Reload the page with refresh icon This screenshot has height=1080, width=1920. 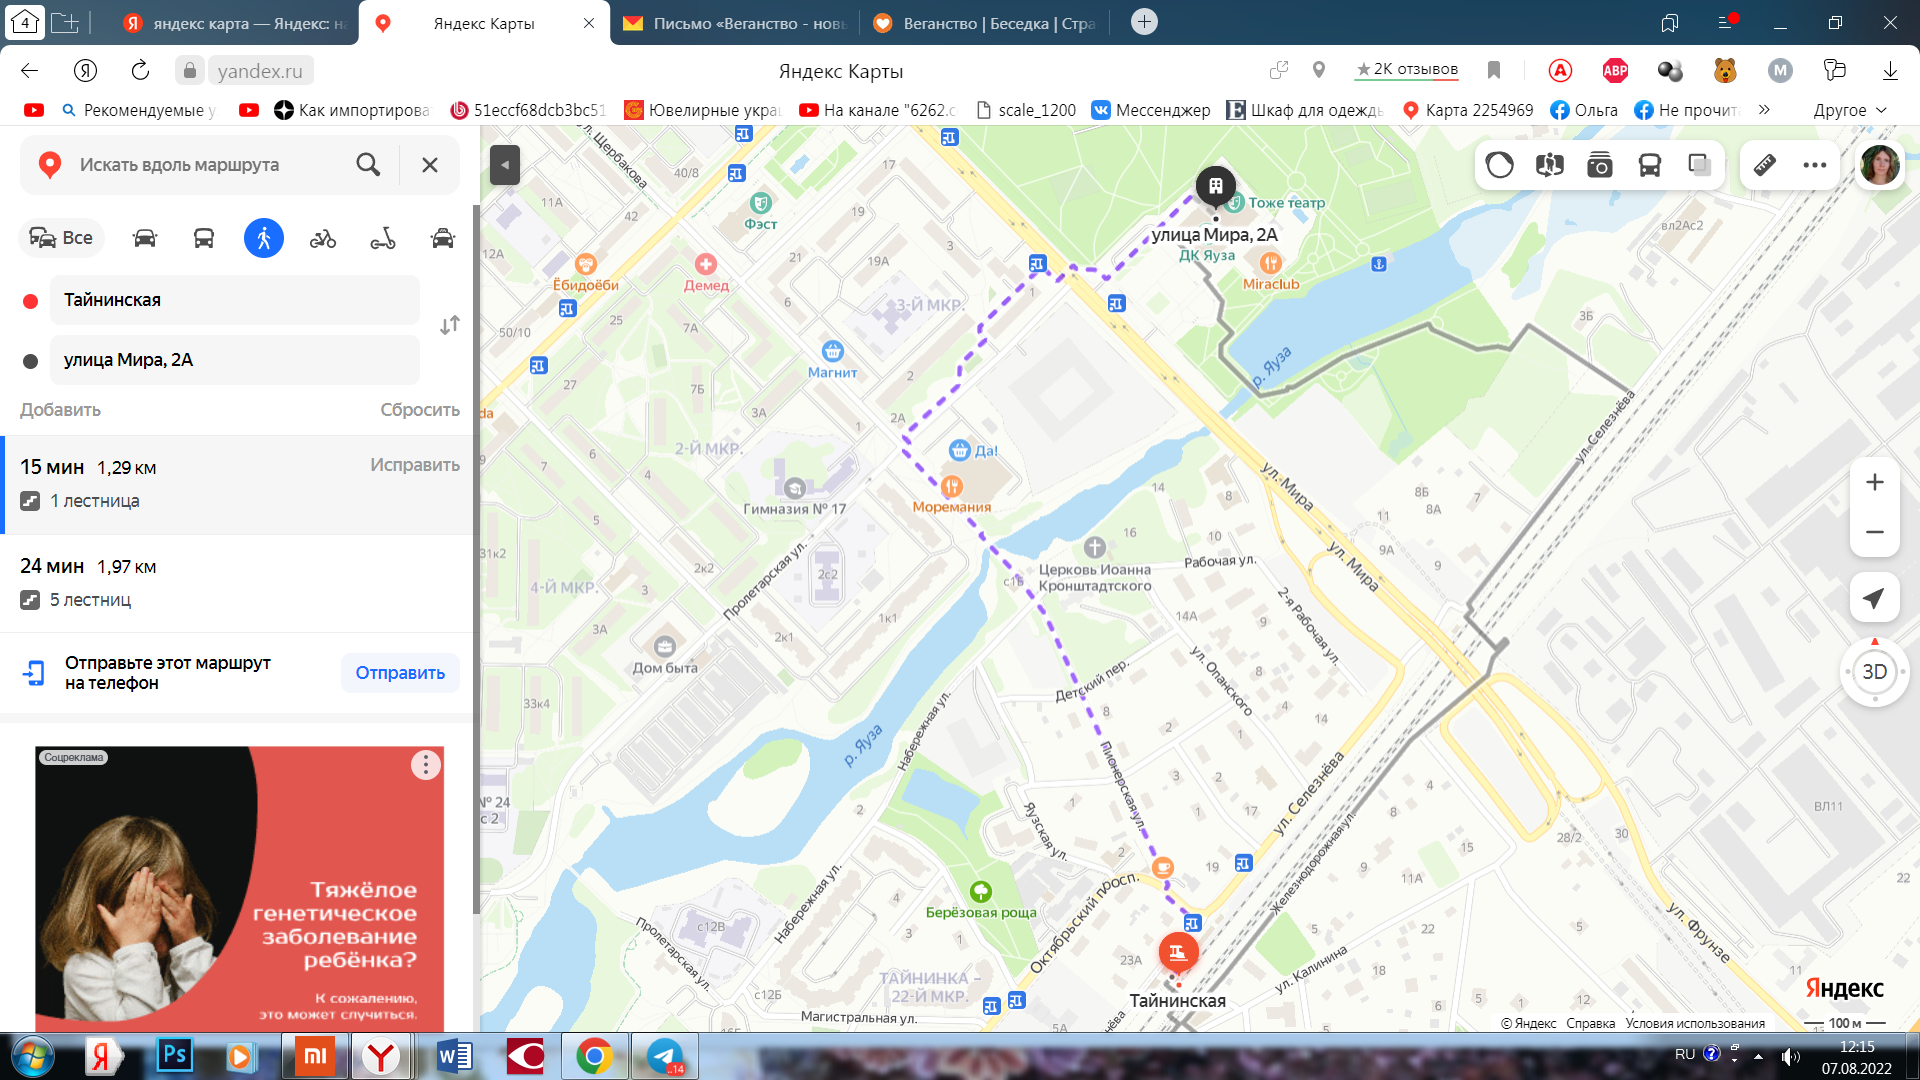coord(140,70)
